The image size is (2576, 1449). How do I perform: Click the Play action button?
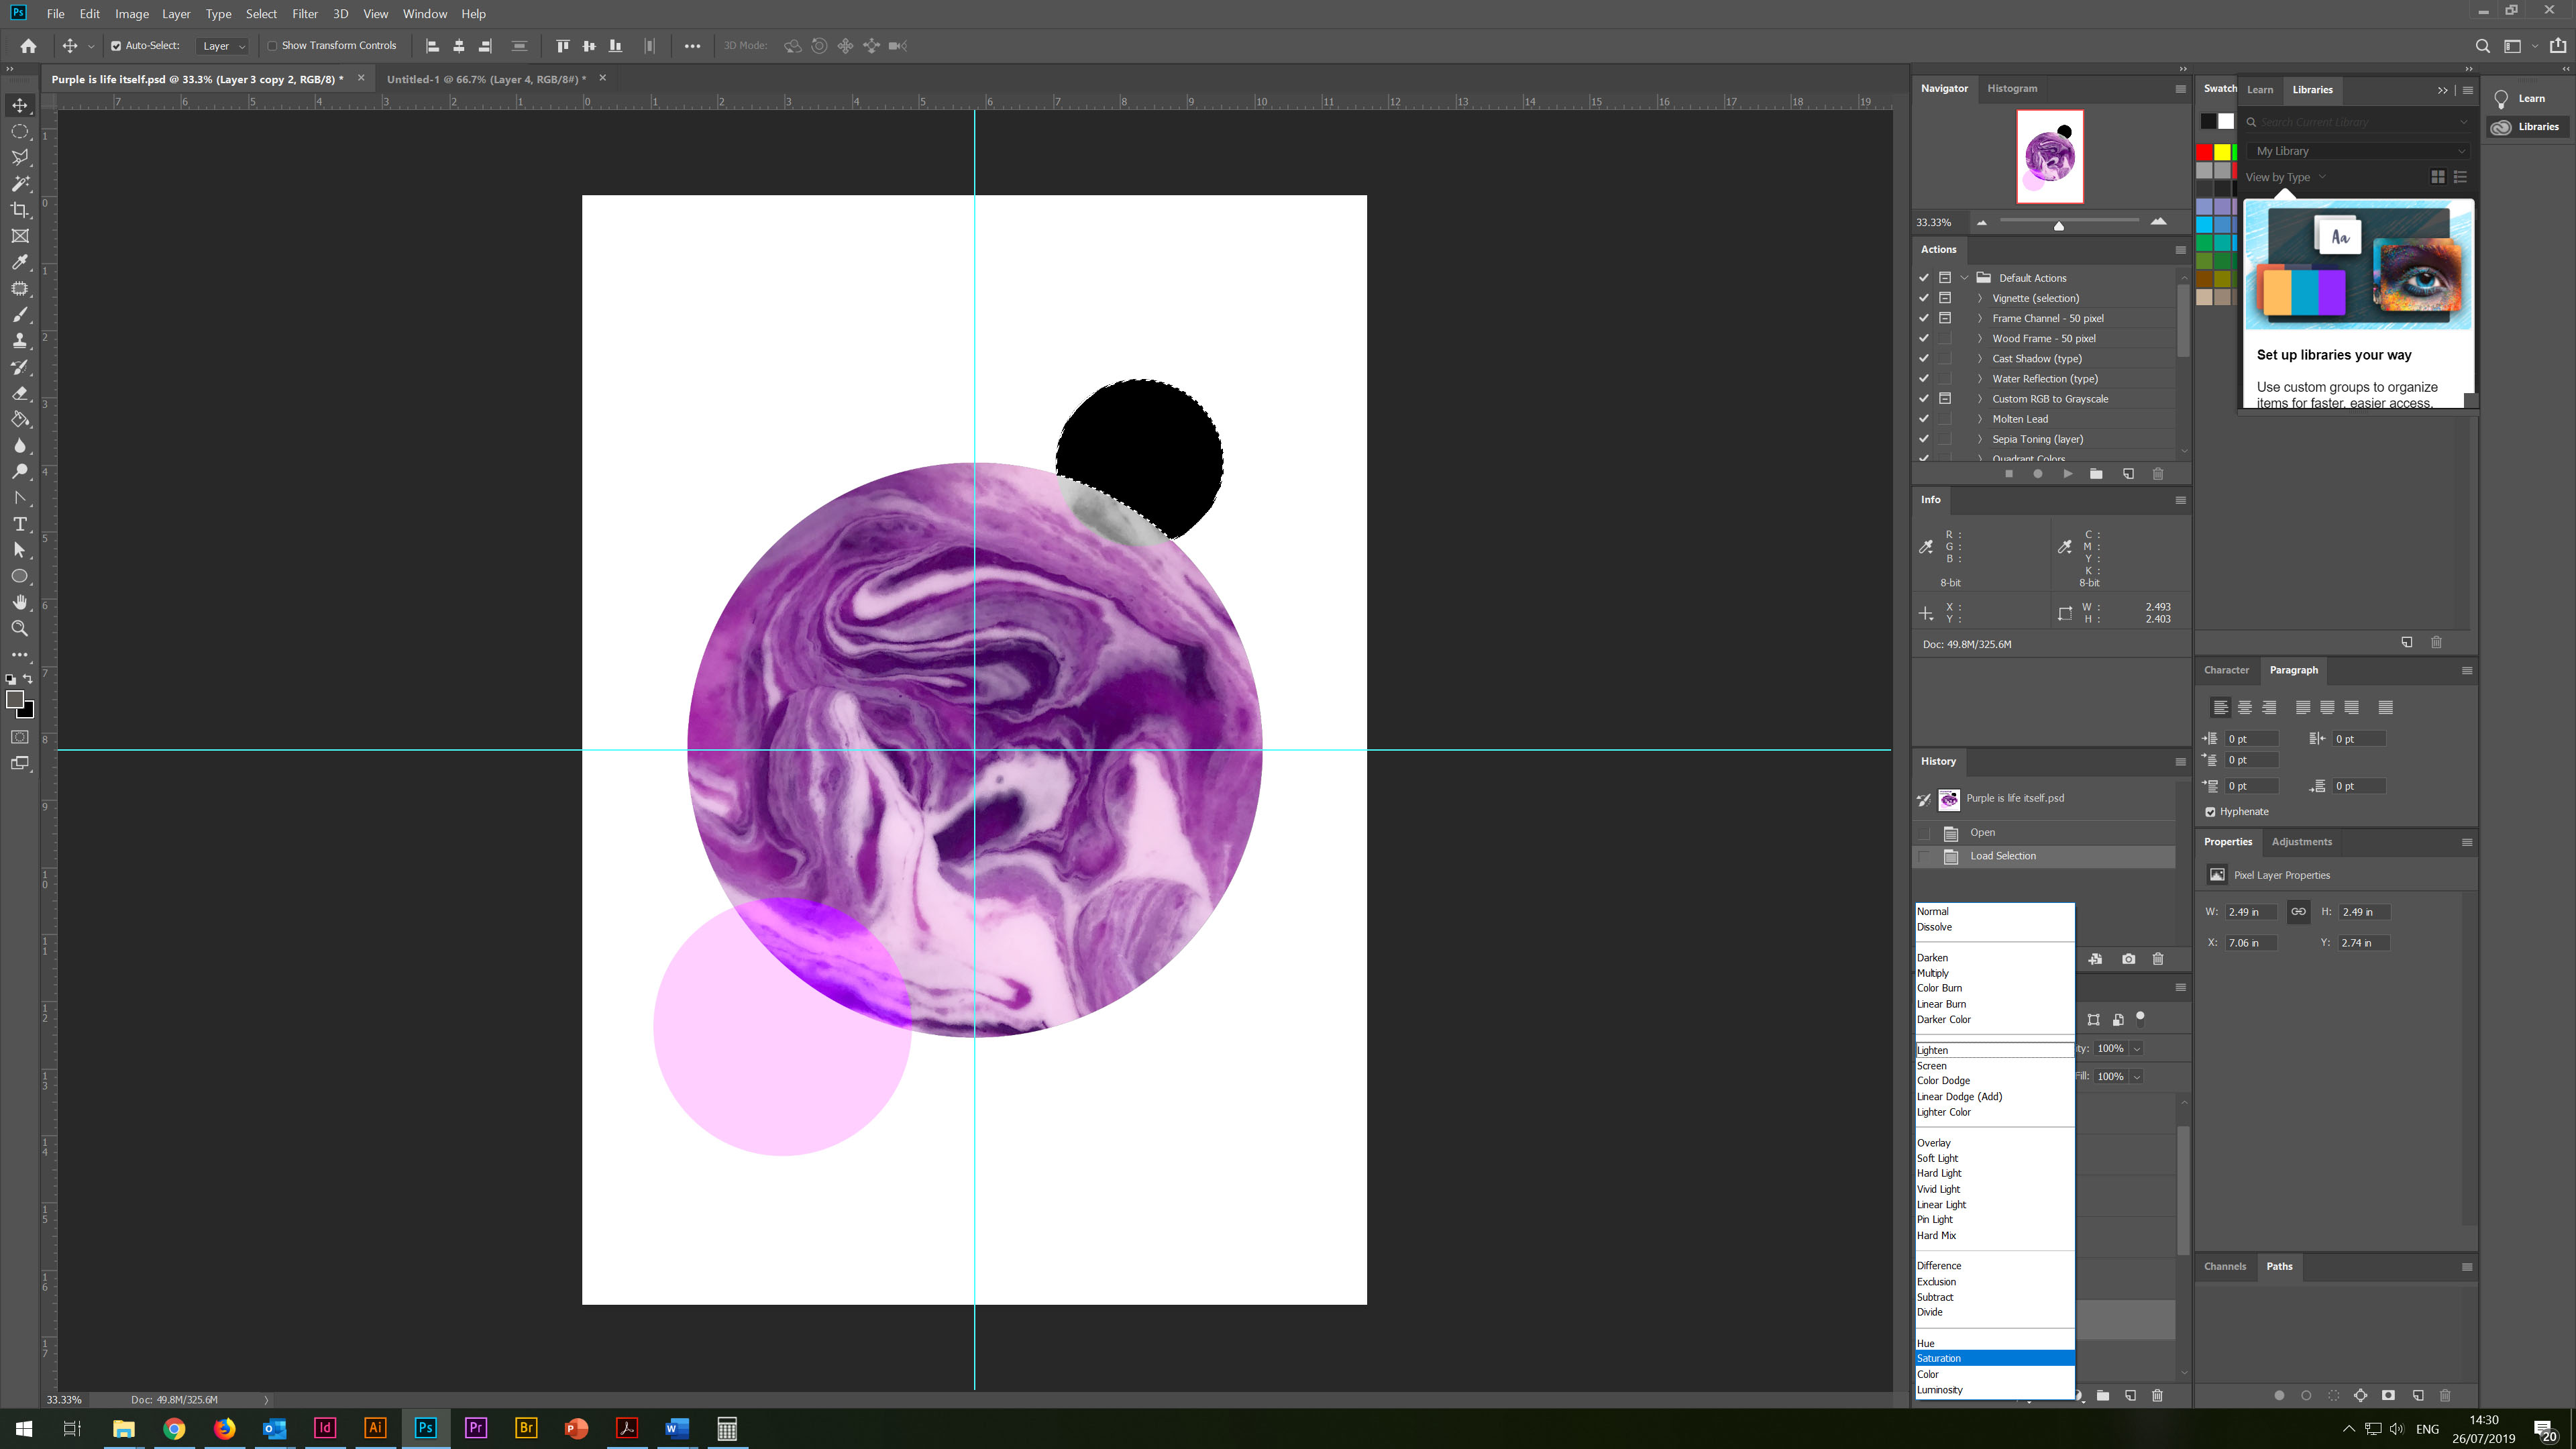(x=2067, y=474)
